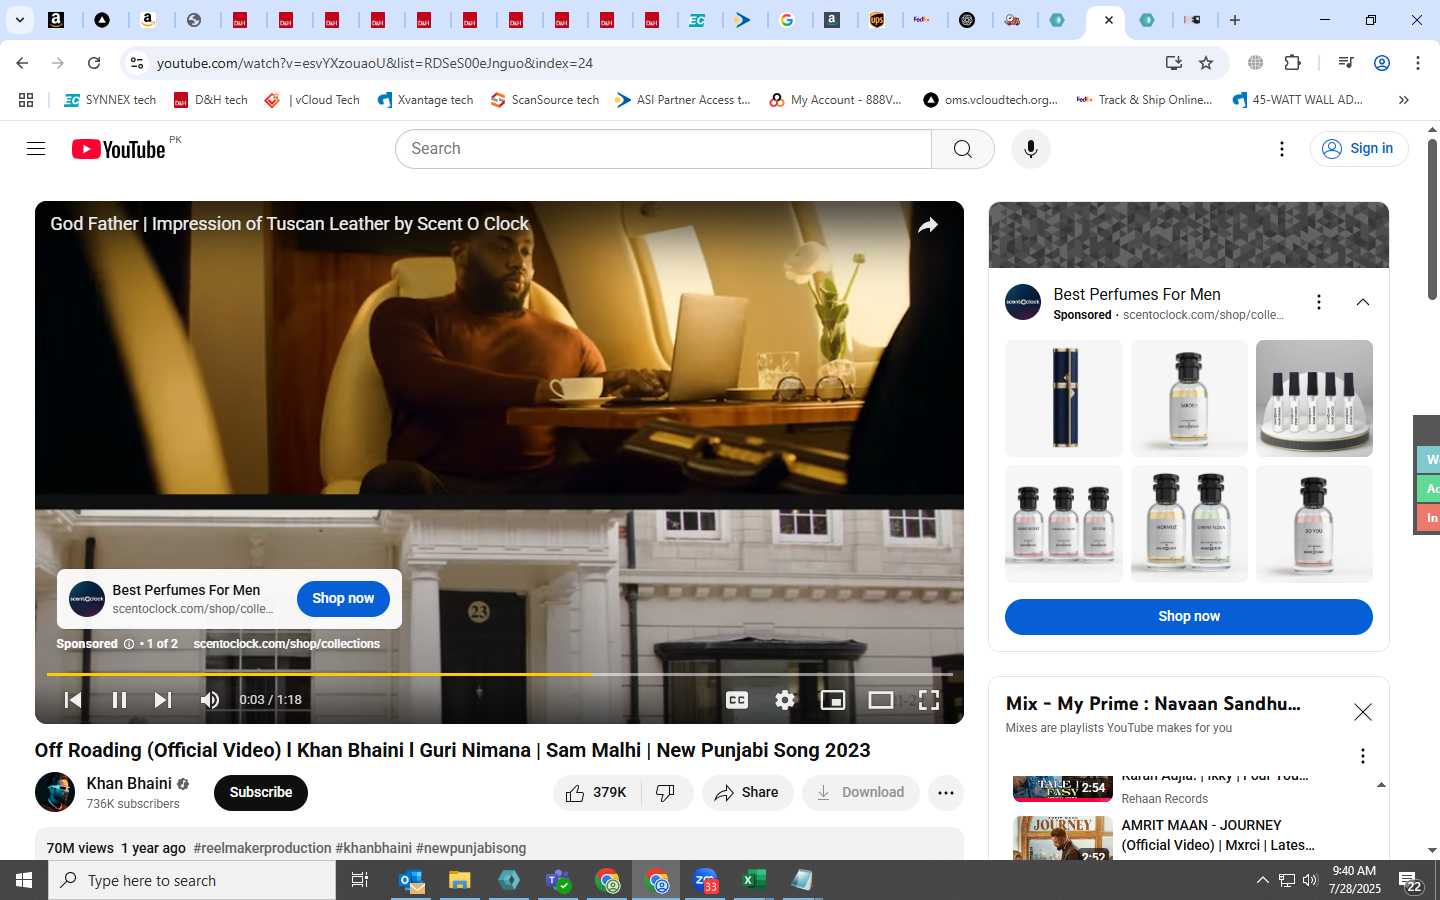Image resolution: width=1440 pixels, height=900 pixels.
Task: Expand tab search dropdown arrow
Action: tap(19, 20)
